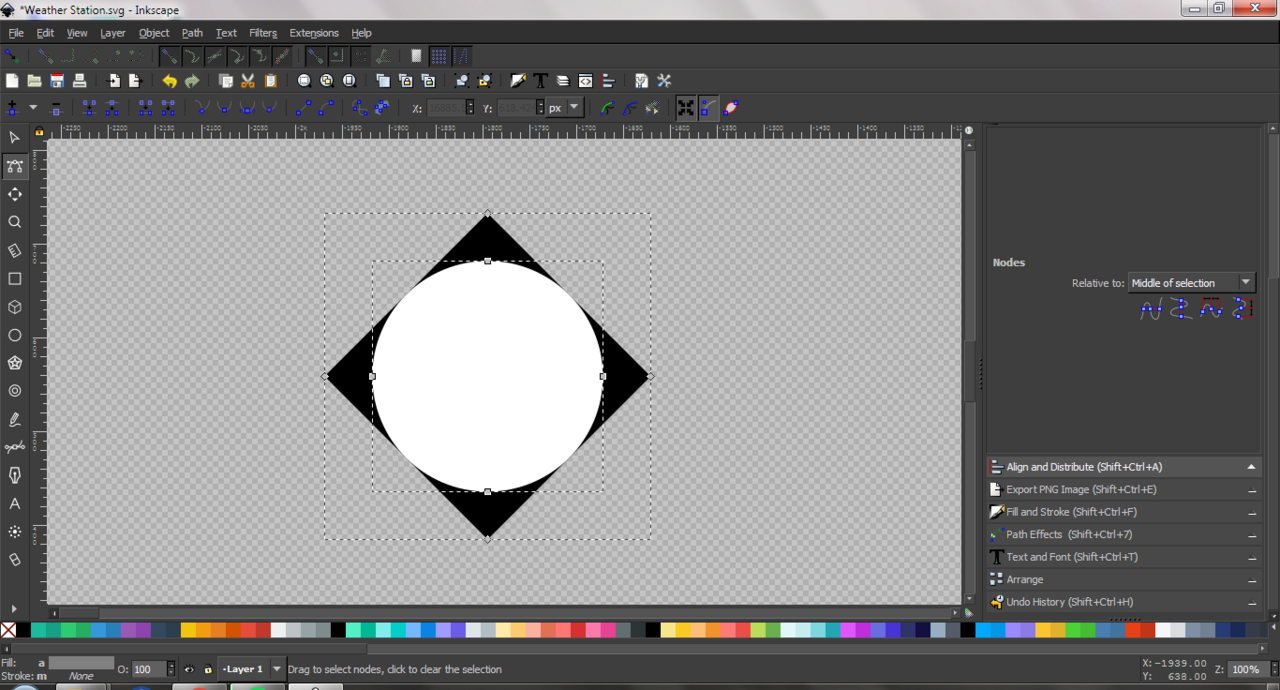
Task: Distribute selected nodes vertically
Action: pyautogui.click(x=1243, y=310)
